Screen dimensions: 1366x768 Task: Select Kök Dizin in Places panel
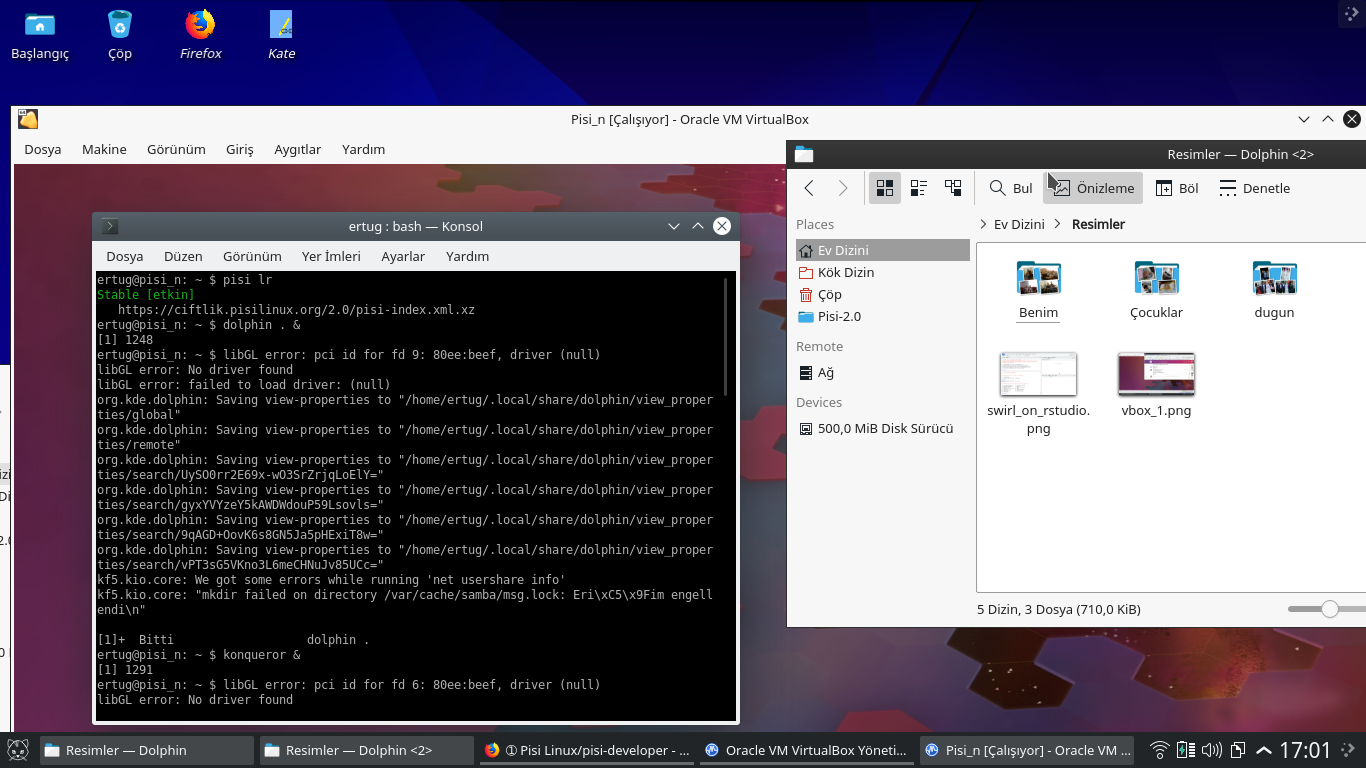coord(845,272)
